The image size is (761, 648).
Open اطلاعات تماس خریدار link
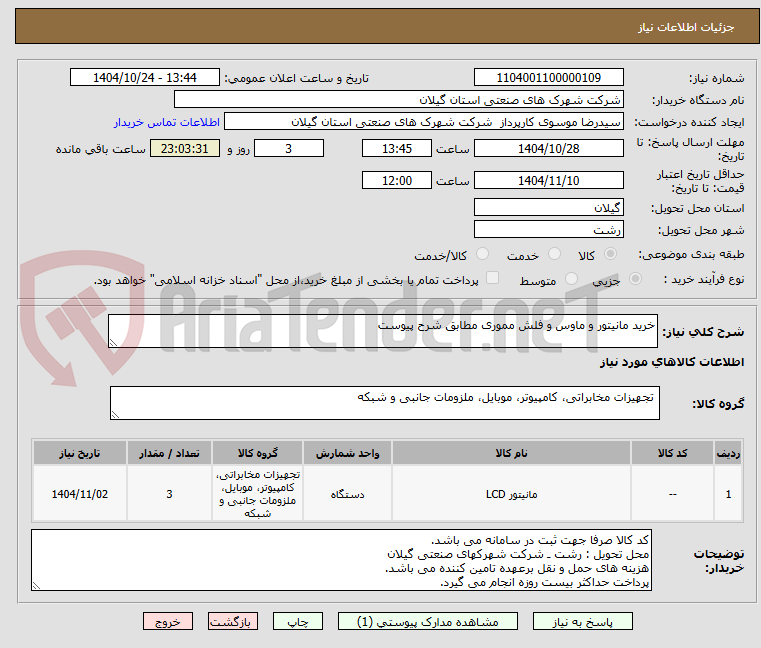[167, 122]
